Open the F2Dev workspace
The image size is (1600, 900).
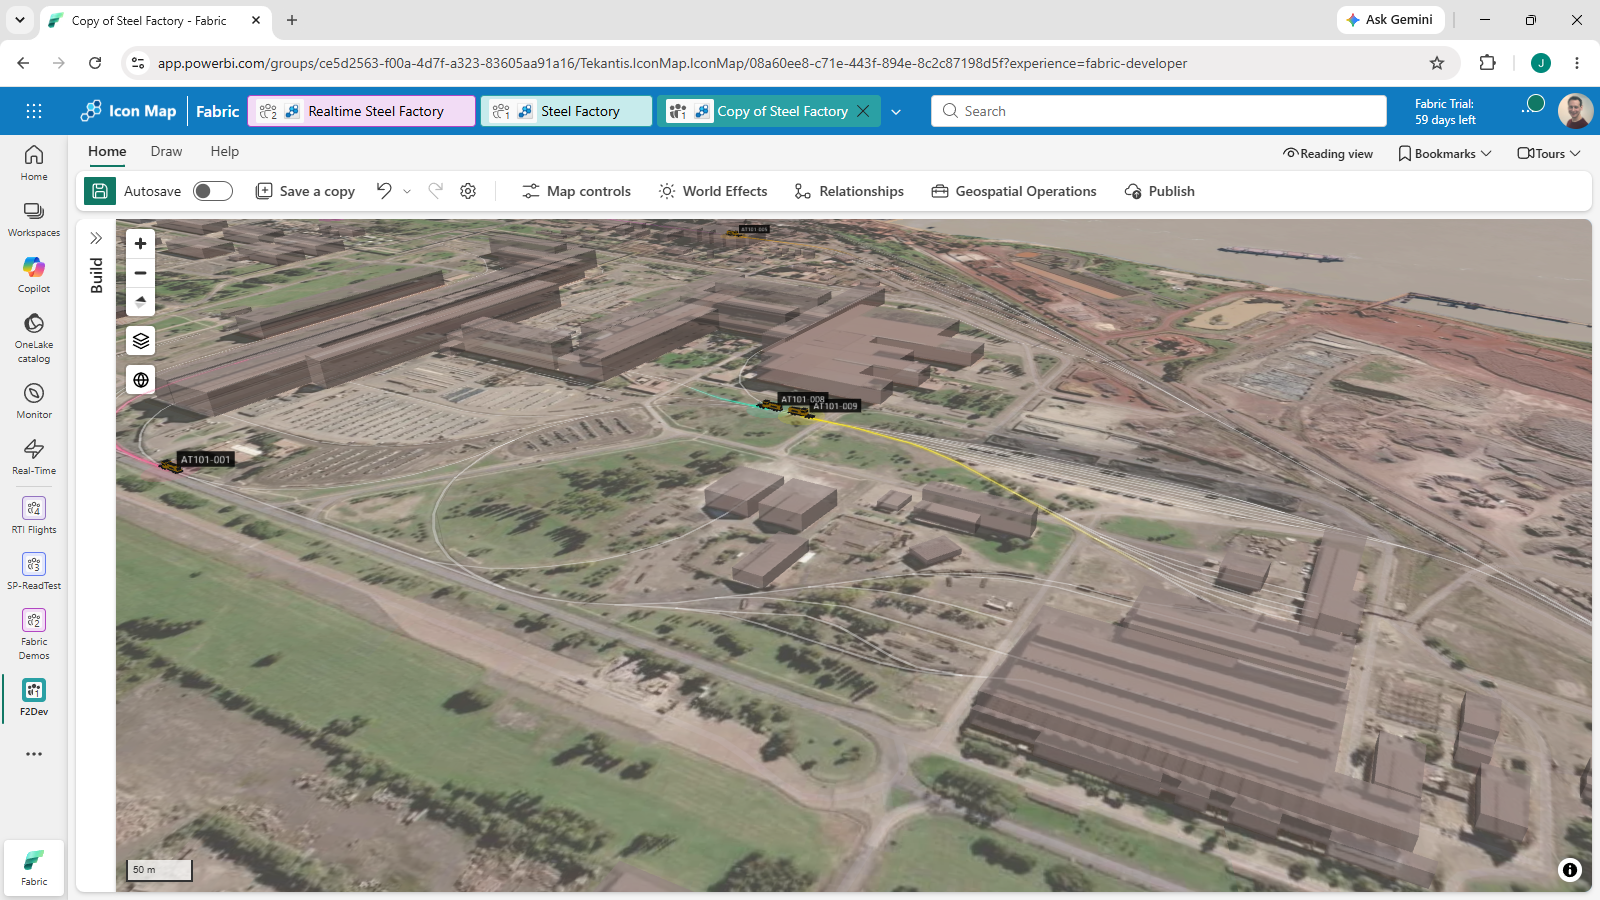[34, 697]
